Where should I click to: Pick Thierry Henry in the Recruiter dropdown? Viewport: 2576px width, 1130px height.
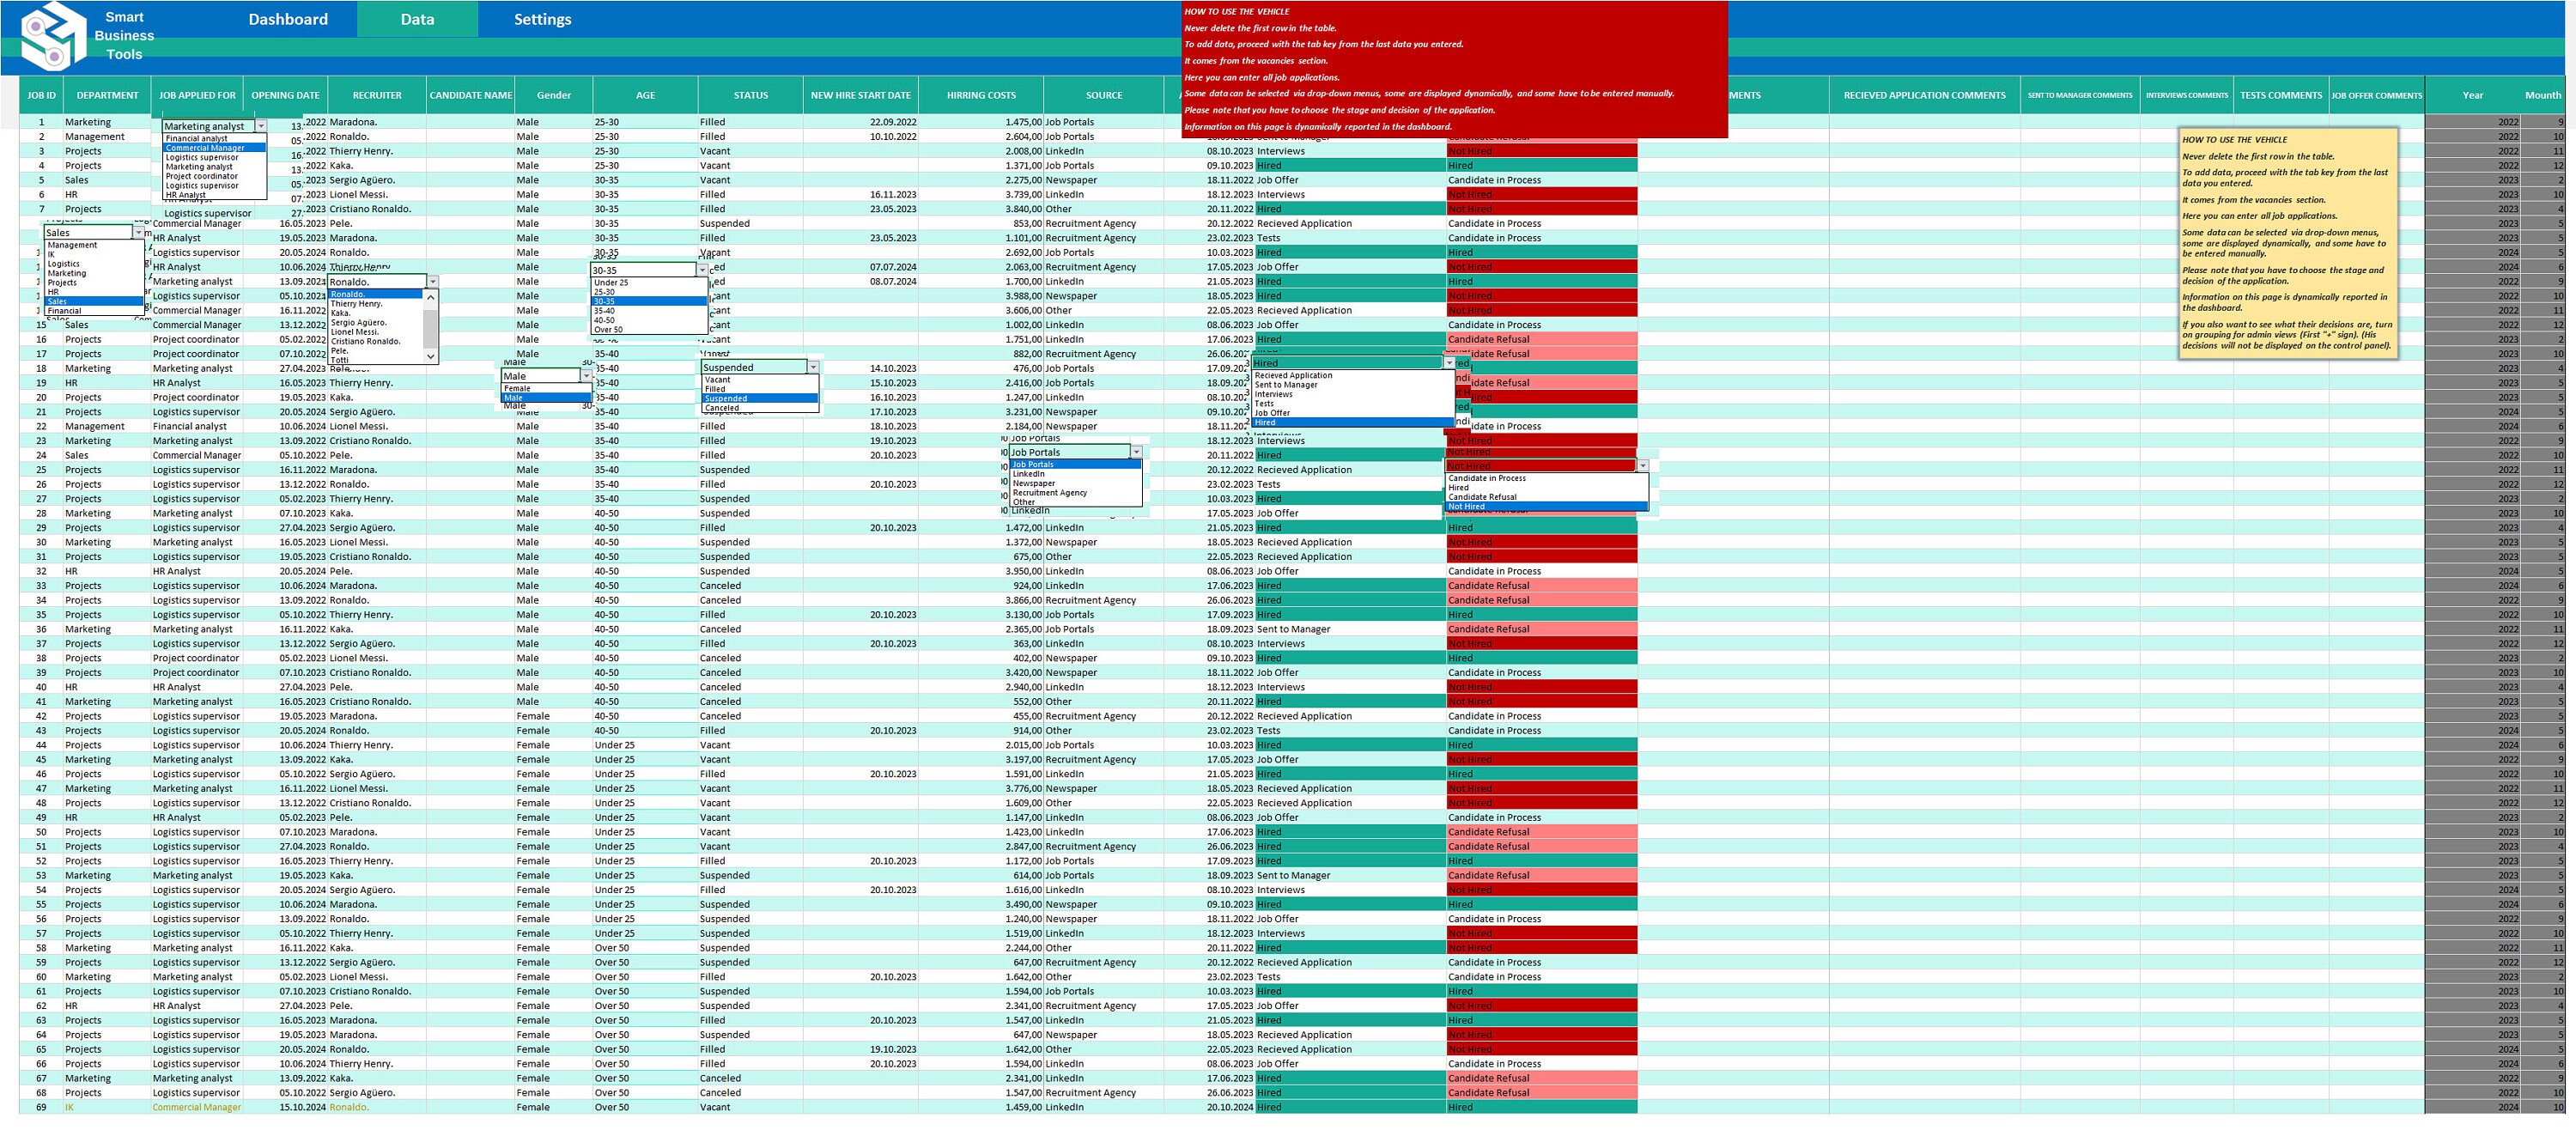pos(356,303)
